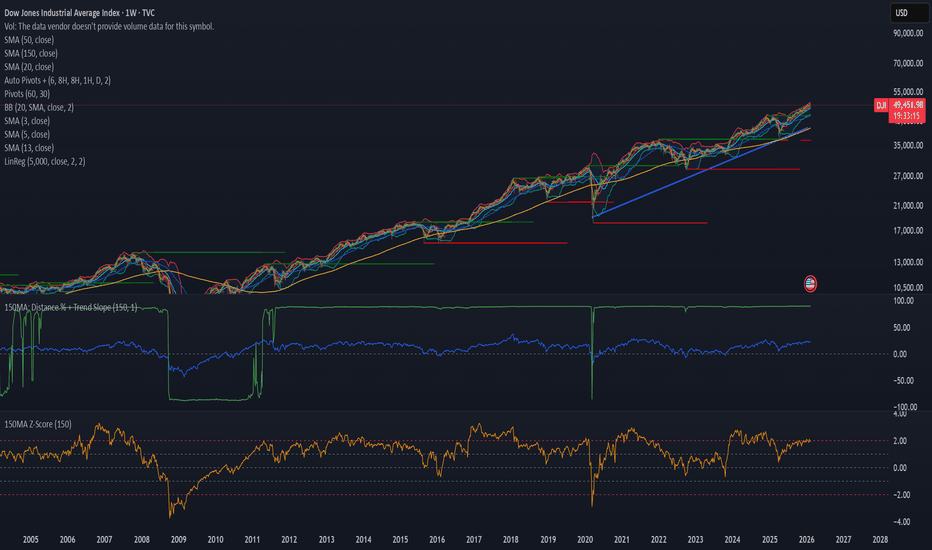
Task: Click the 13,000.00 price axis label
Action: pos(908,262)
